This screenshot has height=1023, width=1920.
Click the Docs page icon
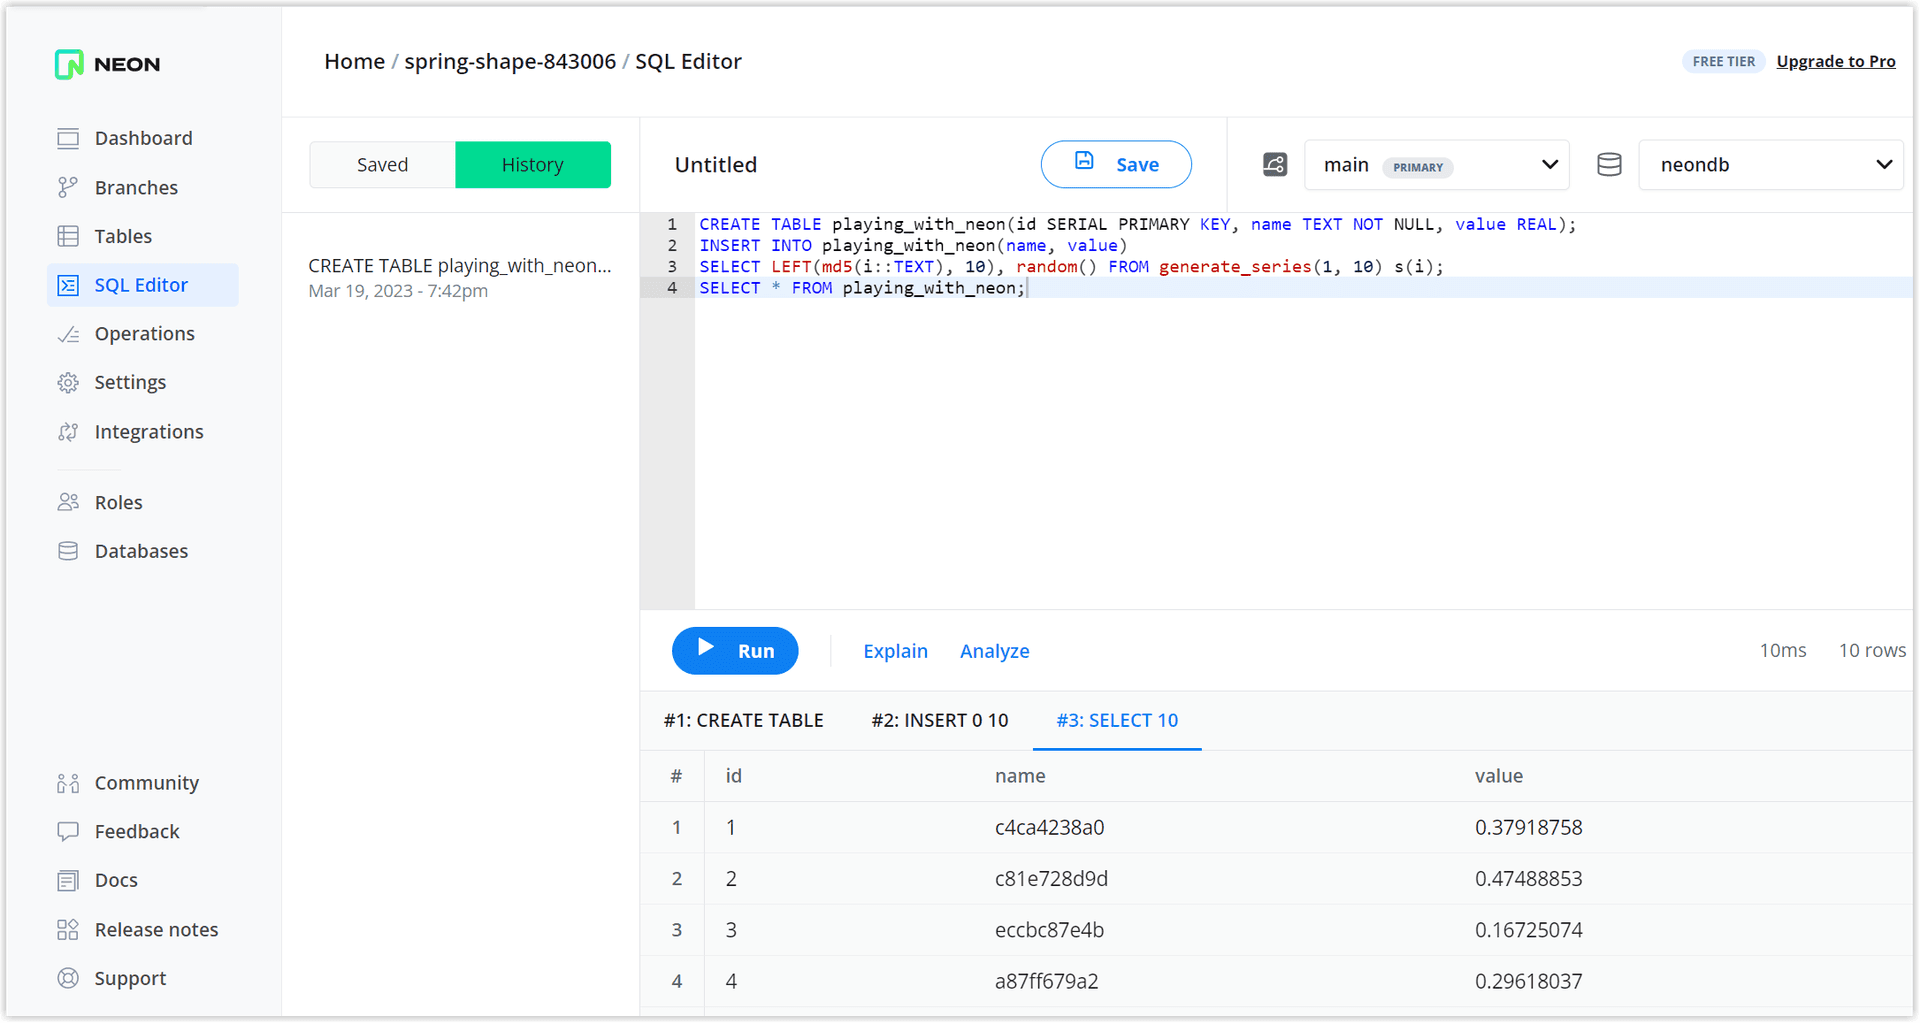pos(68,881)
